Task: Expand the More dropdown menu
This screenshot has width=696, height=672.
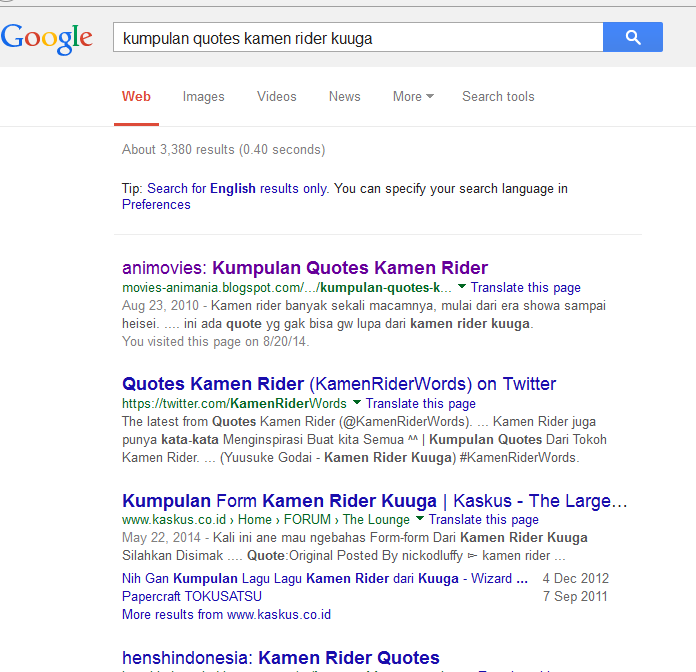Action: [x=413, y=97]
